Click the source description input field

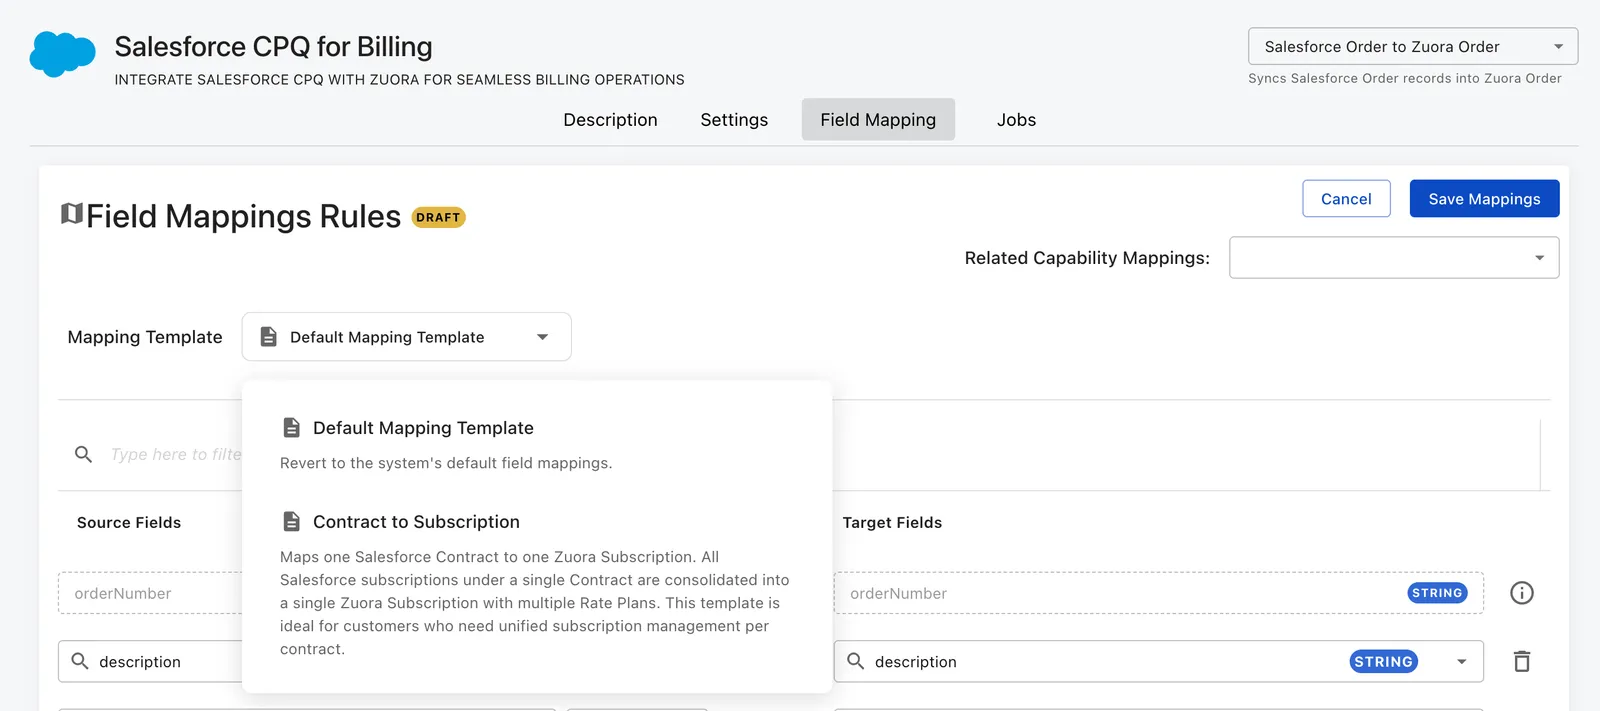[150, 662]
